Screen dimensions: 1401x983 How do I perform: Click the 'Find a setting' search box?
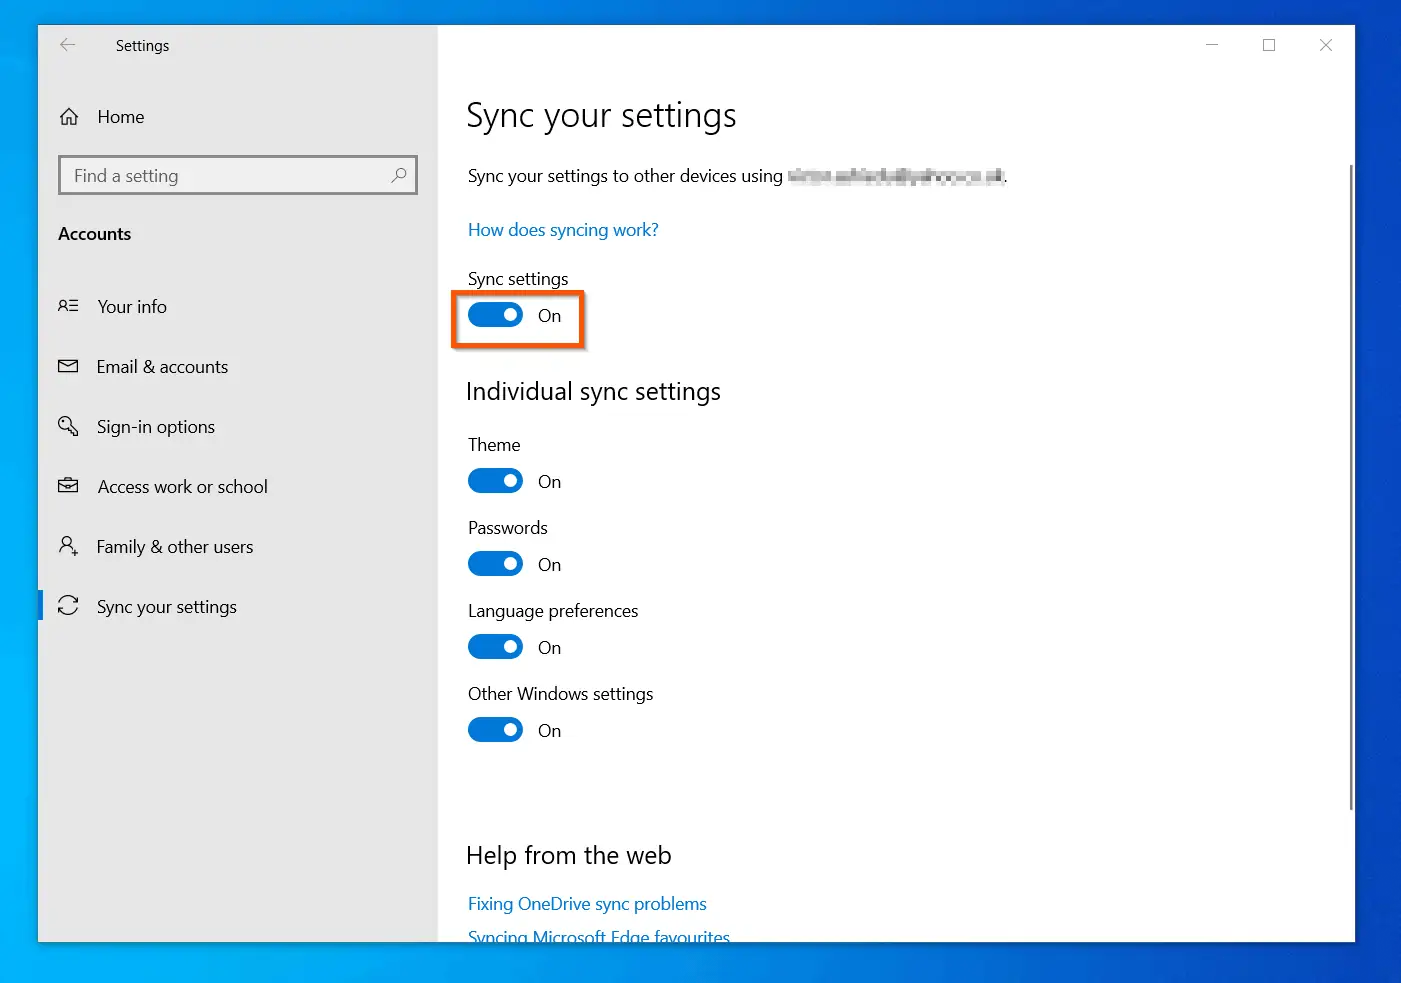238,175
